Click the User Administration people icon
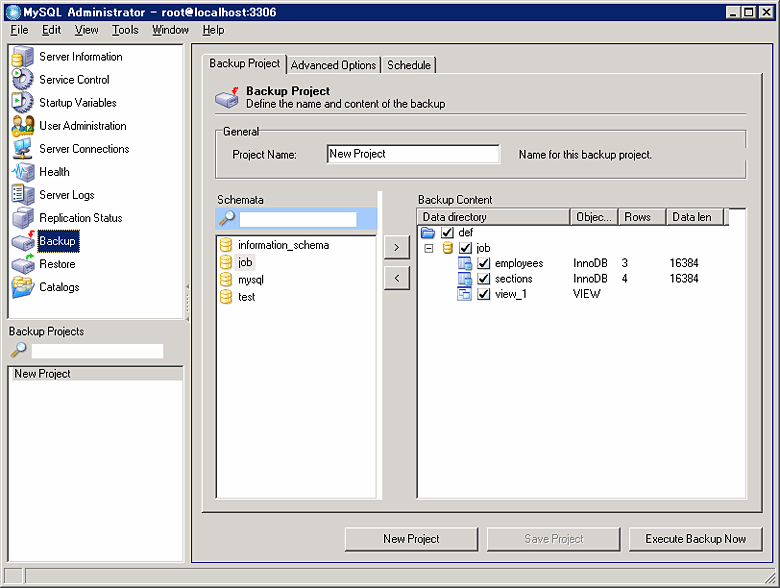This screenshot has height=588, width=780. (22, 126)
